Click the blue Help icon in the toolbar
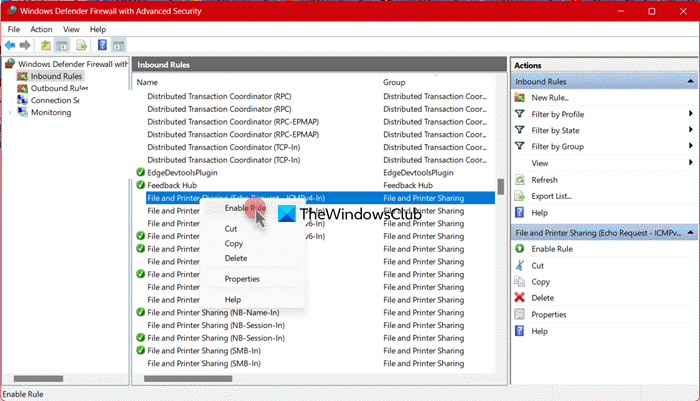This screenshot has height=401, width=700. pos(101,45)
